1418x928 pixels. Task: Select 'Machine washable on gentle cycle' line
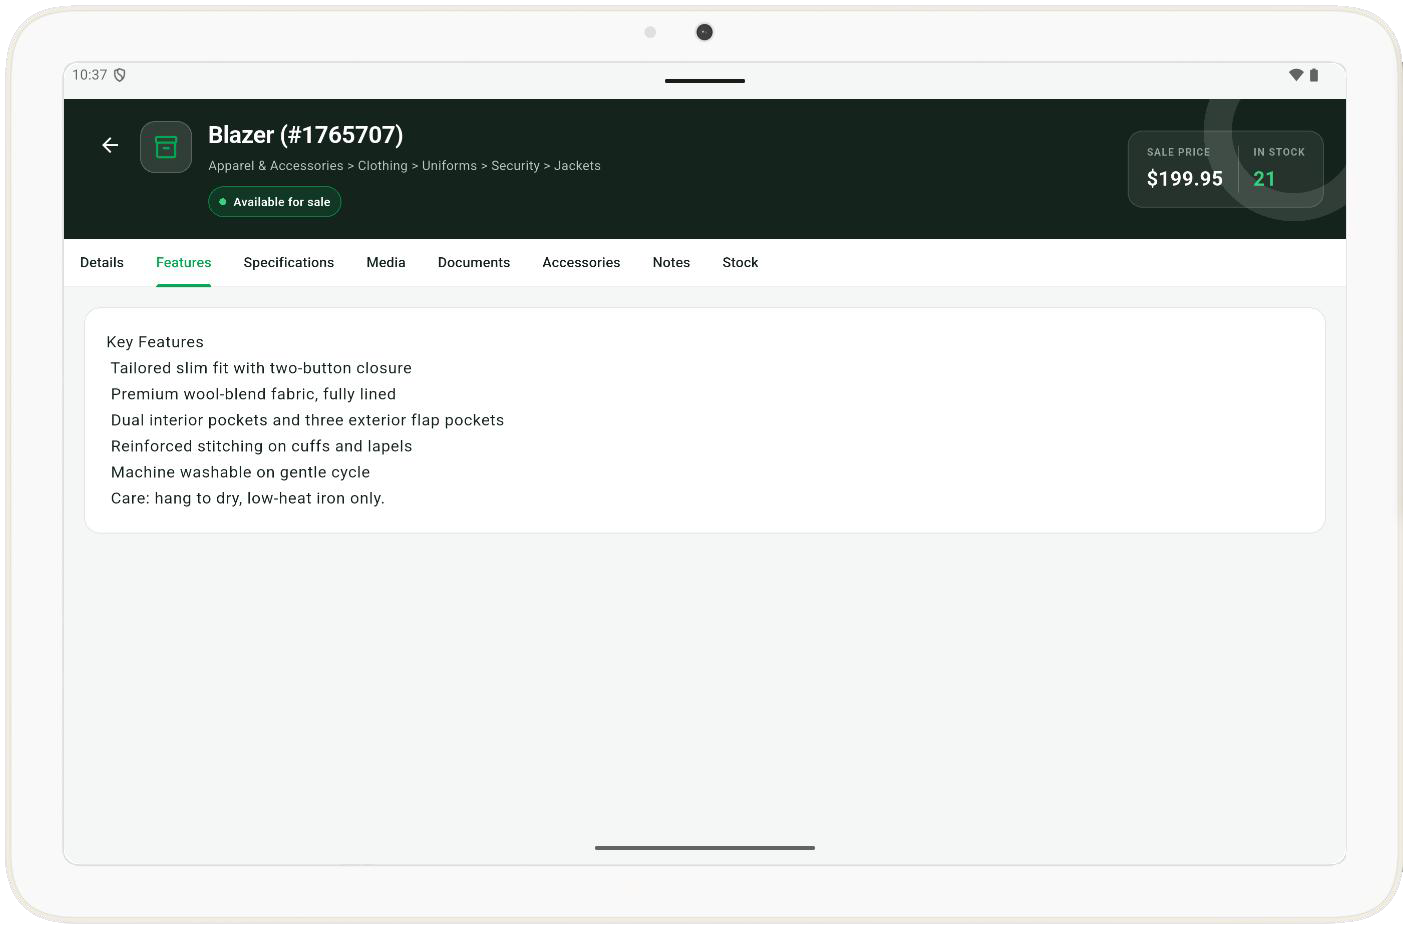coord(240,472)
